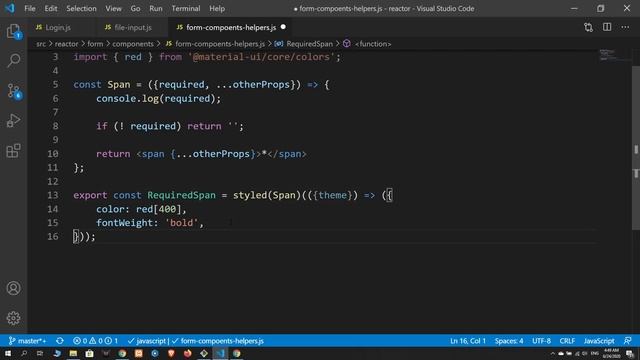Screen dimensions: 640x360
Task: Open the Run menu
Action: click(x=156, y=8)
